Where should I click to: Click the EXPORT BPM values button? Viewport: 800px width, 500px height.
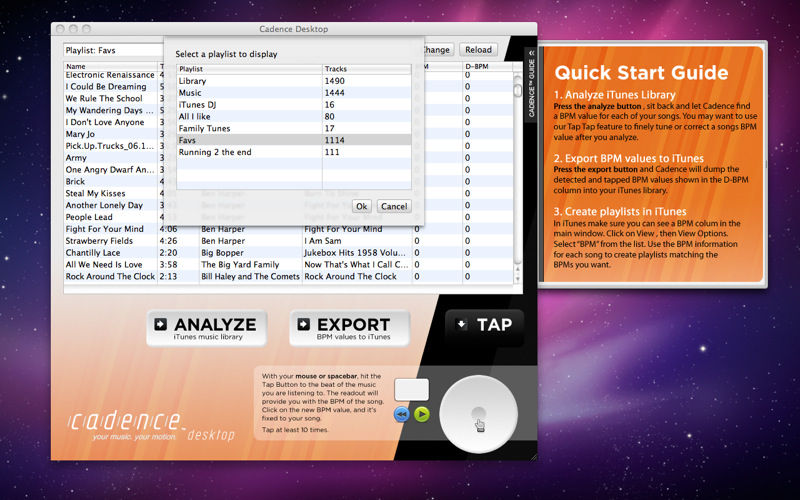(x=350, y=329)
